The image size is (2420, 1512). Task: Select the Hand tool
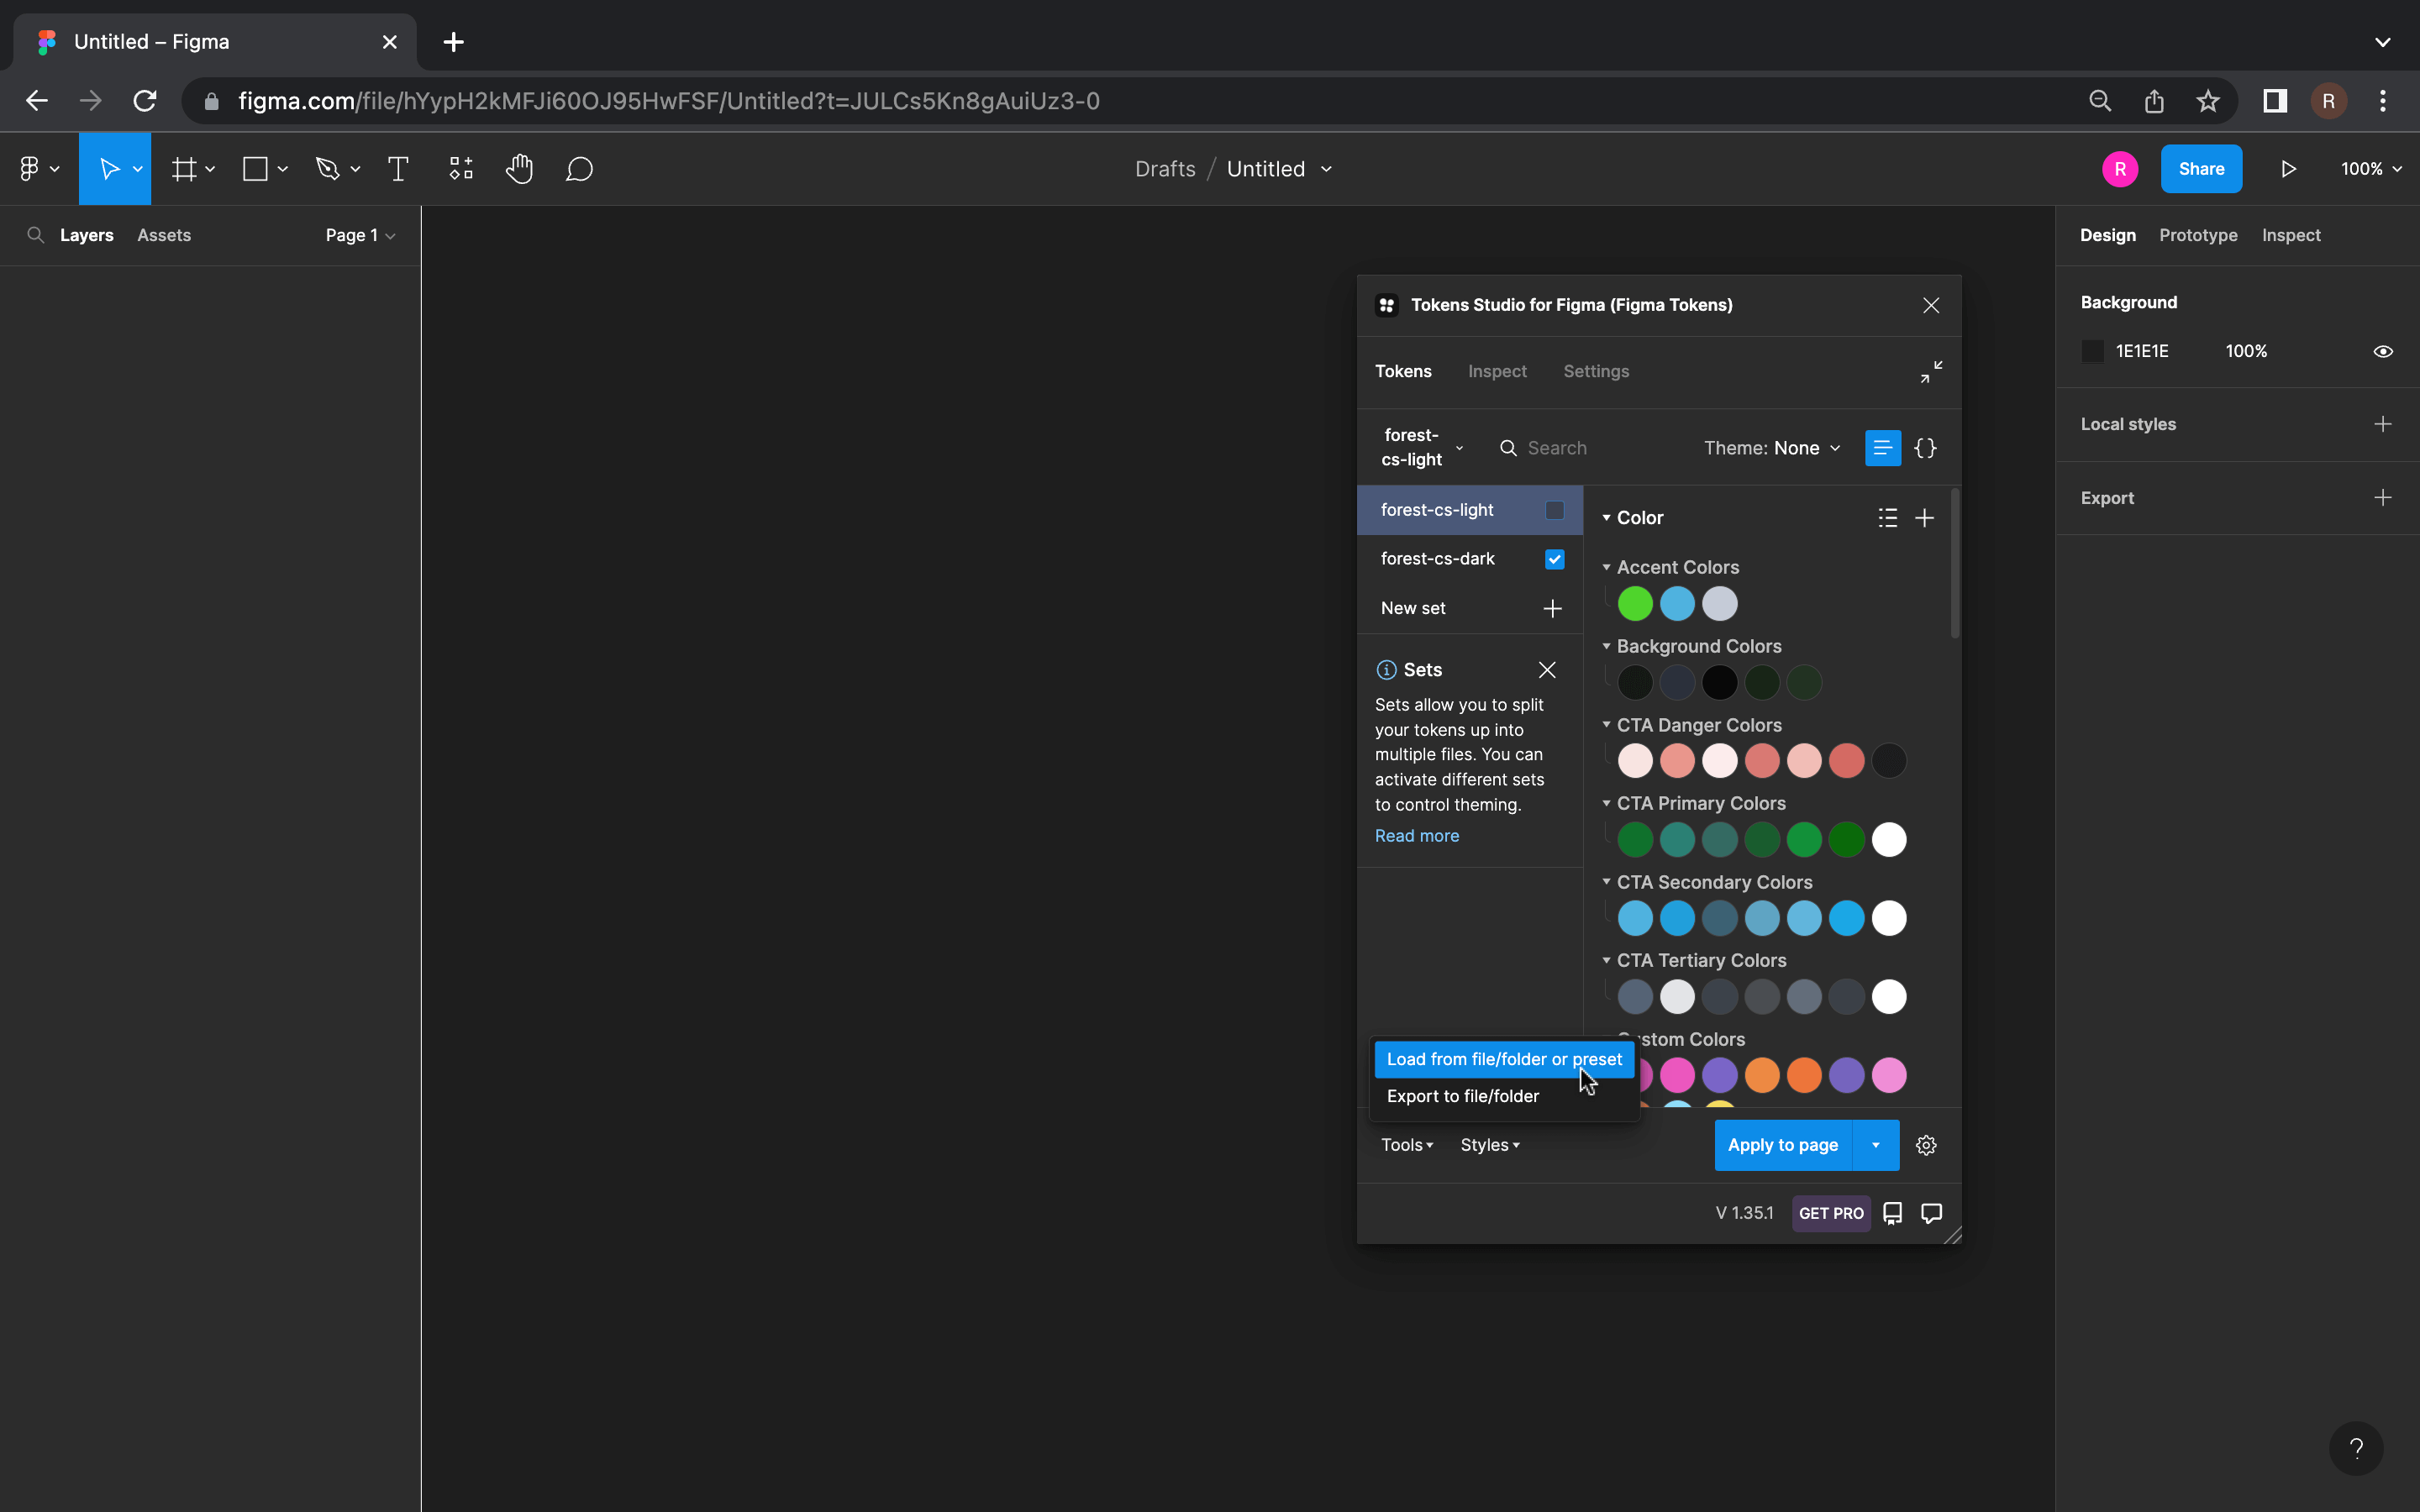click(x=519, y=169)
